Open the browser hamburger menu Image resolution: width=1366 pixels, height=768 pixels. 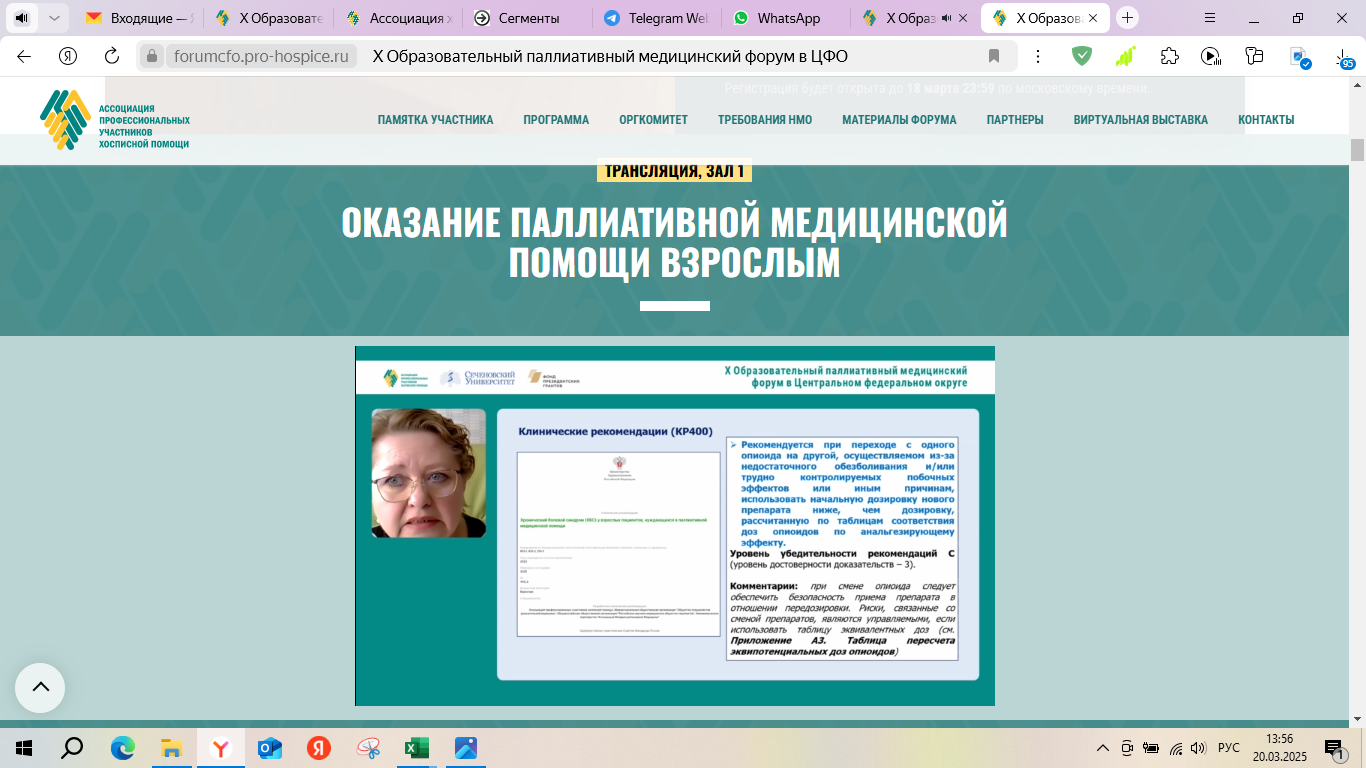click(1210, 18)
